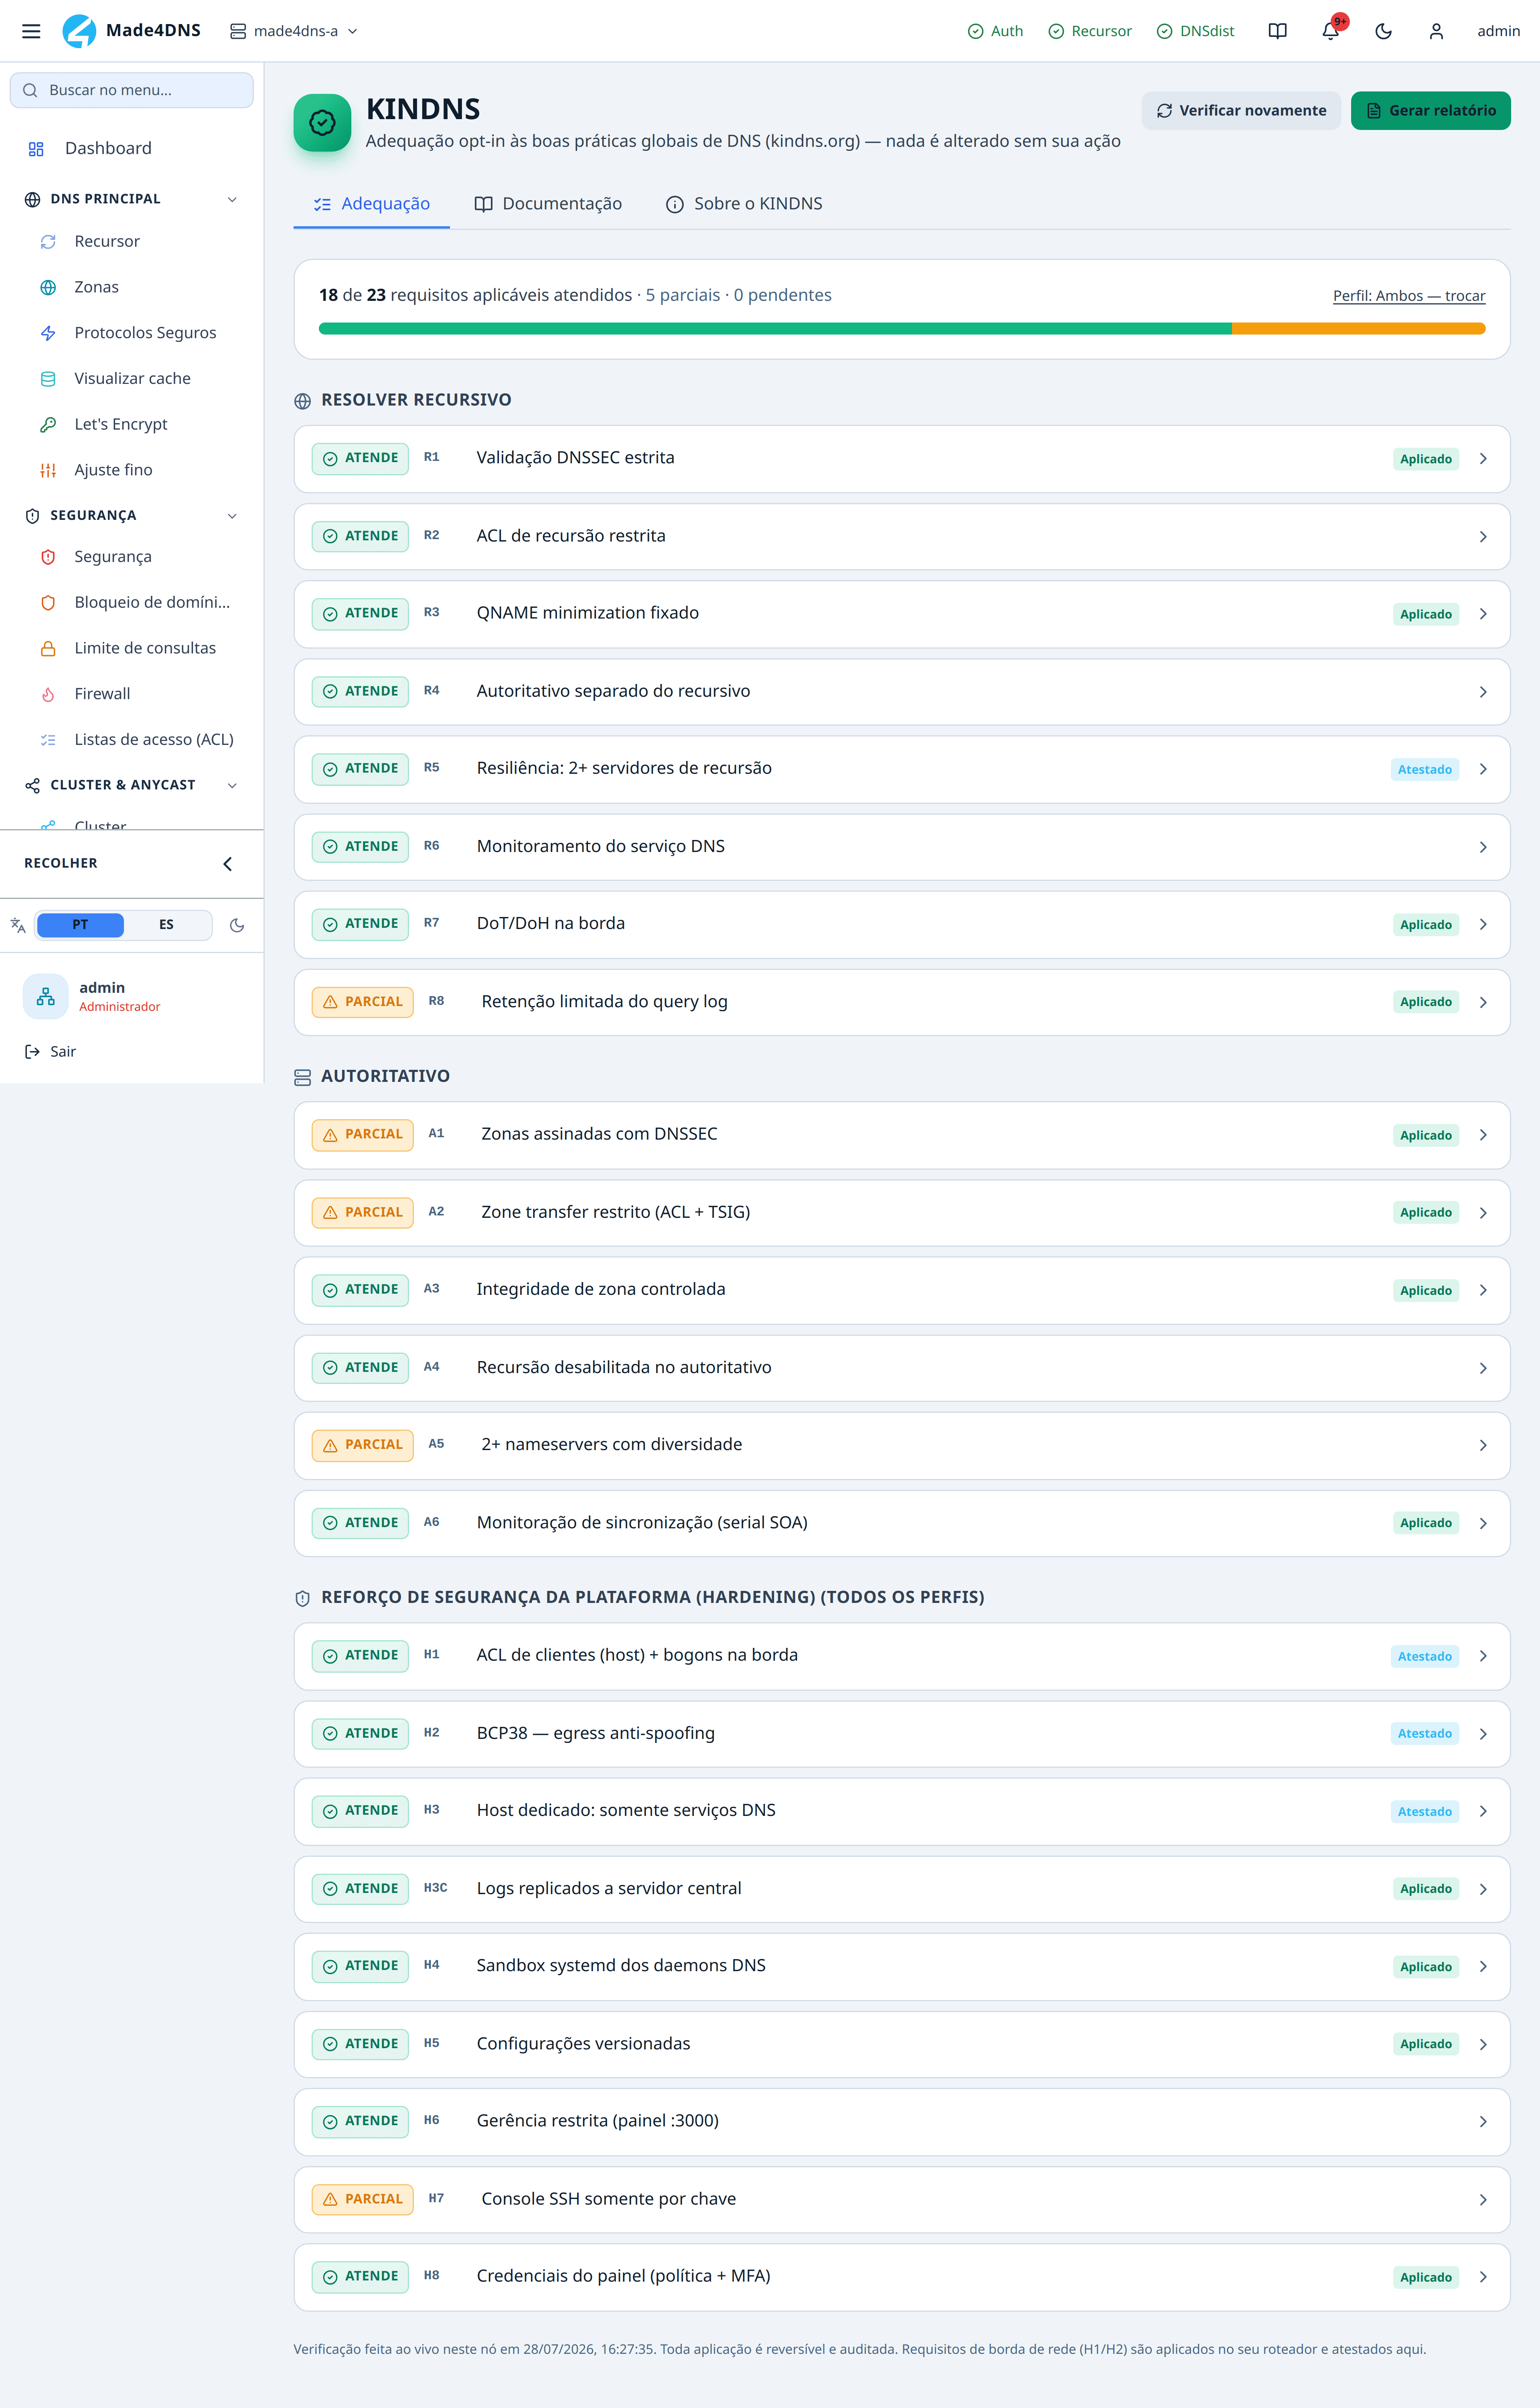Click PARCIAL badge on H7 Console SSH
Image resolution: width=1540 pixels, height=2408 pixels.
pyautogui.click(x=362, y=2199)
